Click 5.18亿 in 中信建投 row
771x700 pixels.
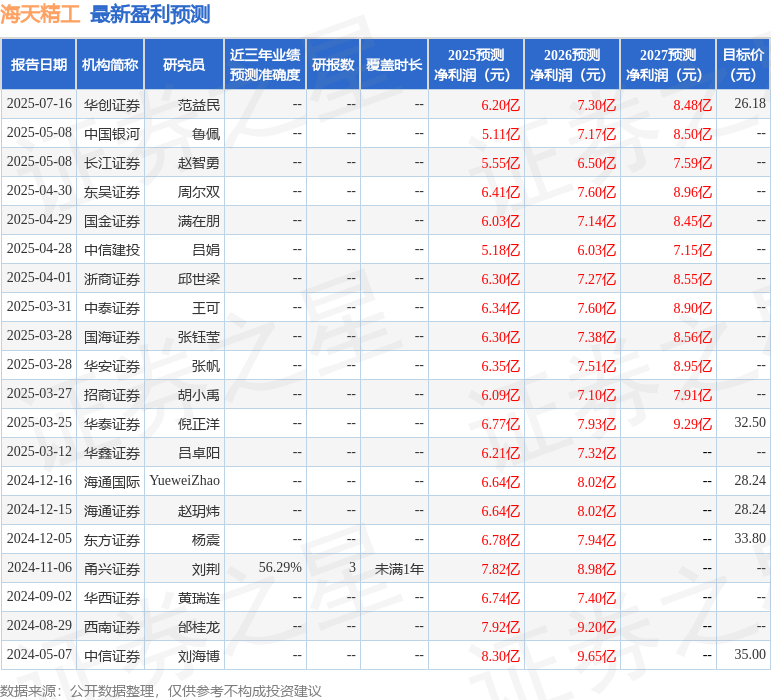[500, 250]
